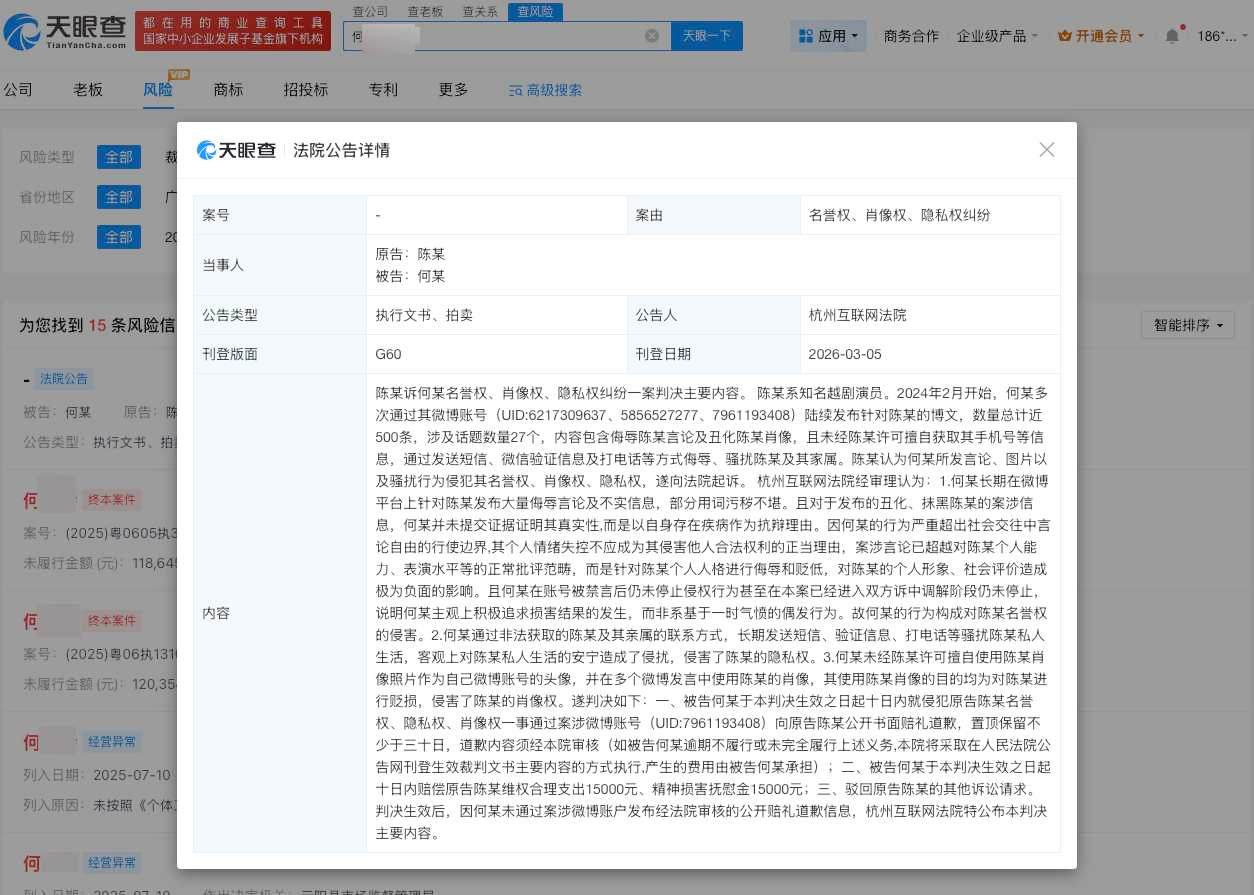Click the notification bell icon

(x=1171, y=35)
